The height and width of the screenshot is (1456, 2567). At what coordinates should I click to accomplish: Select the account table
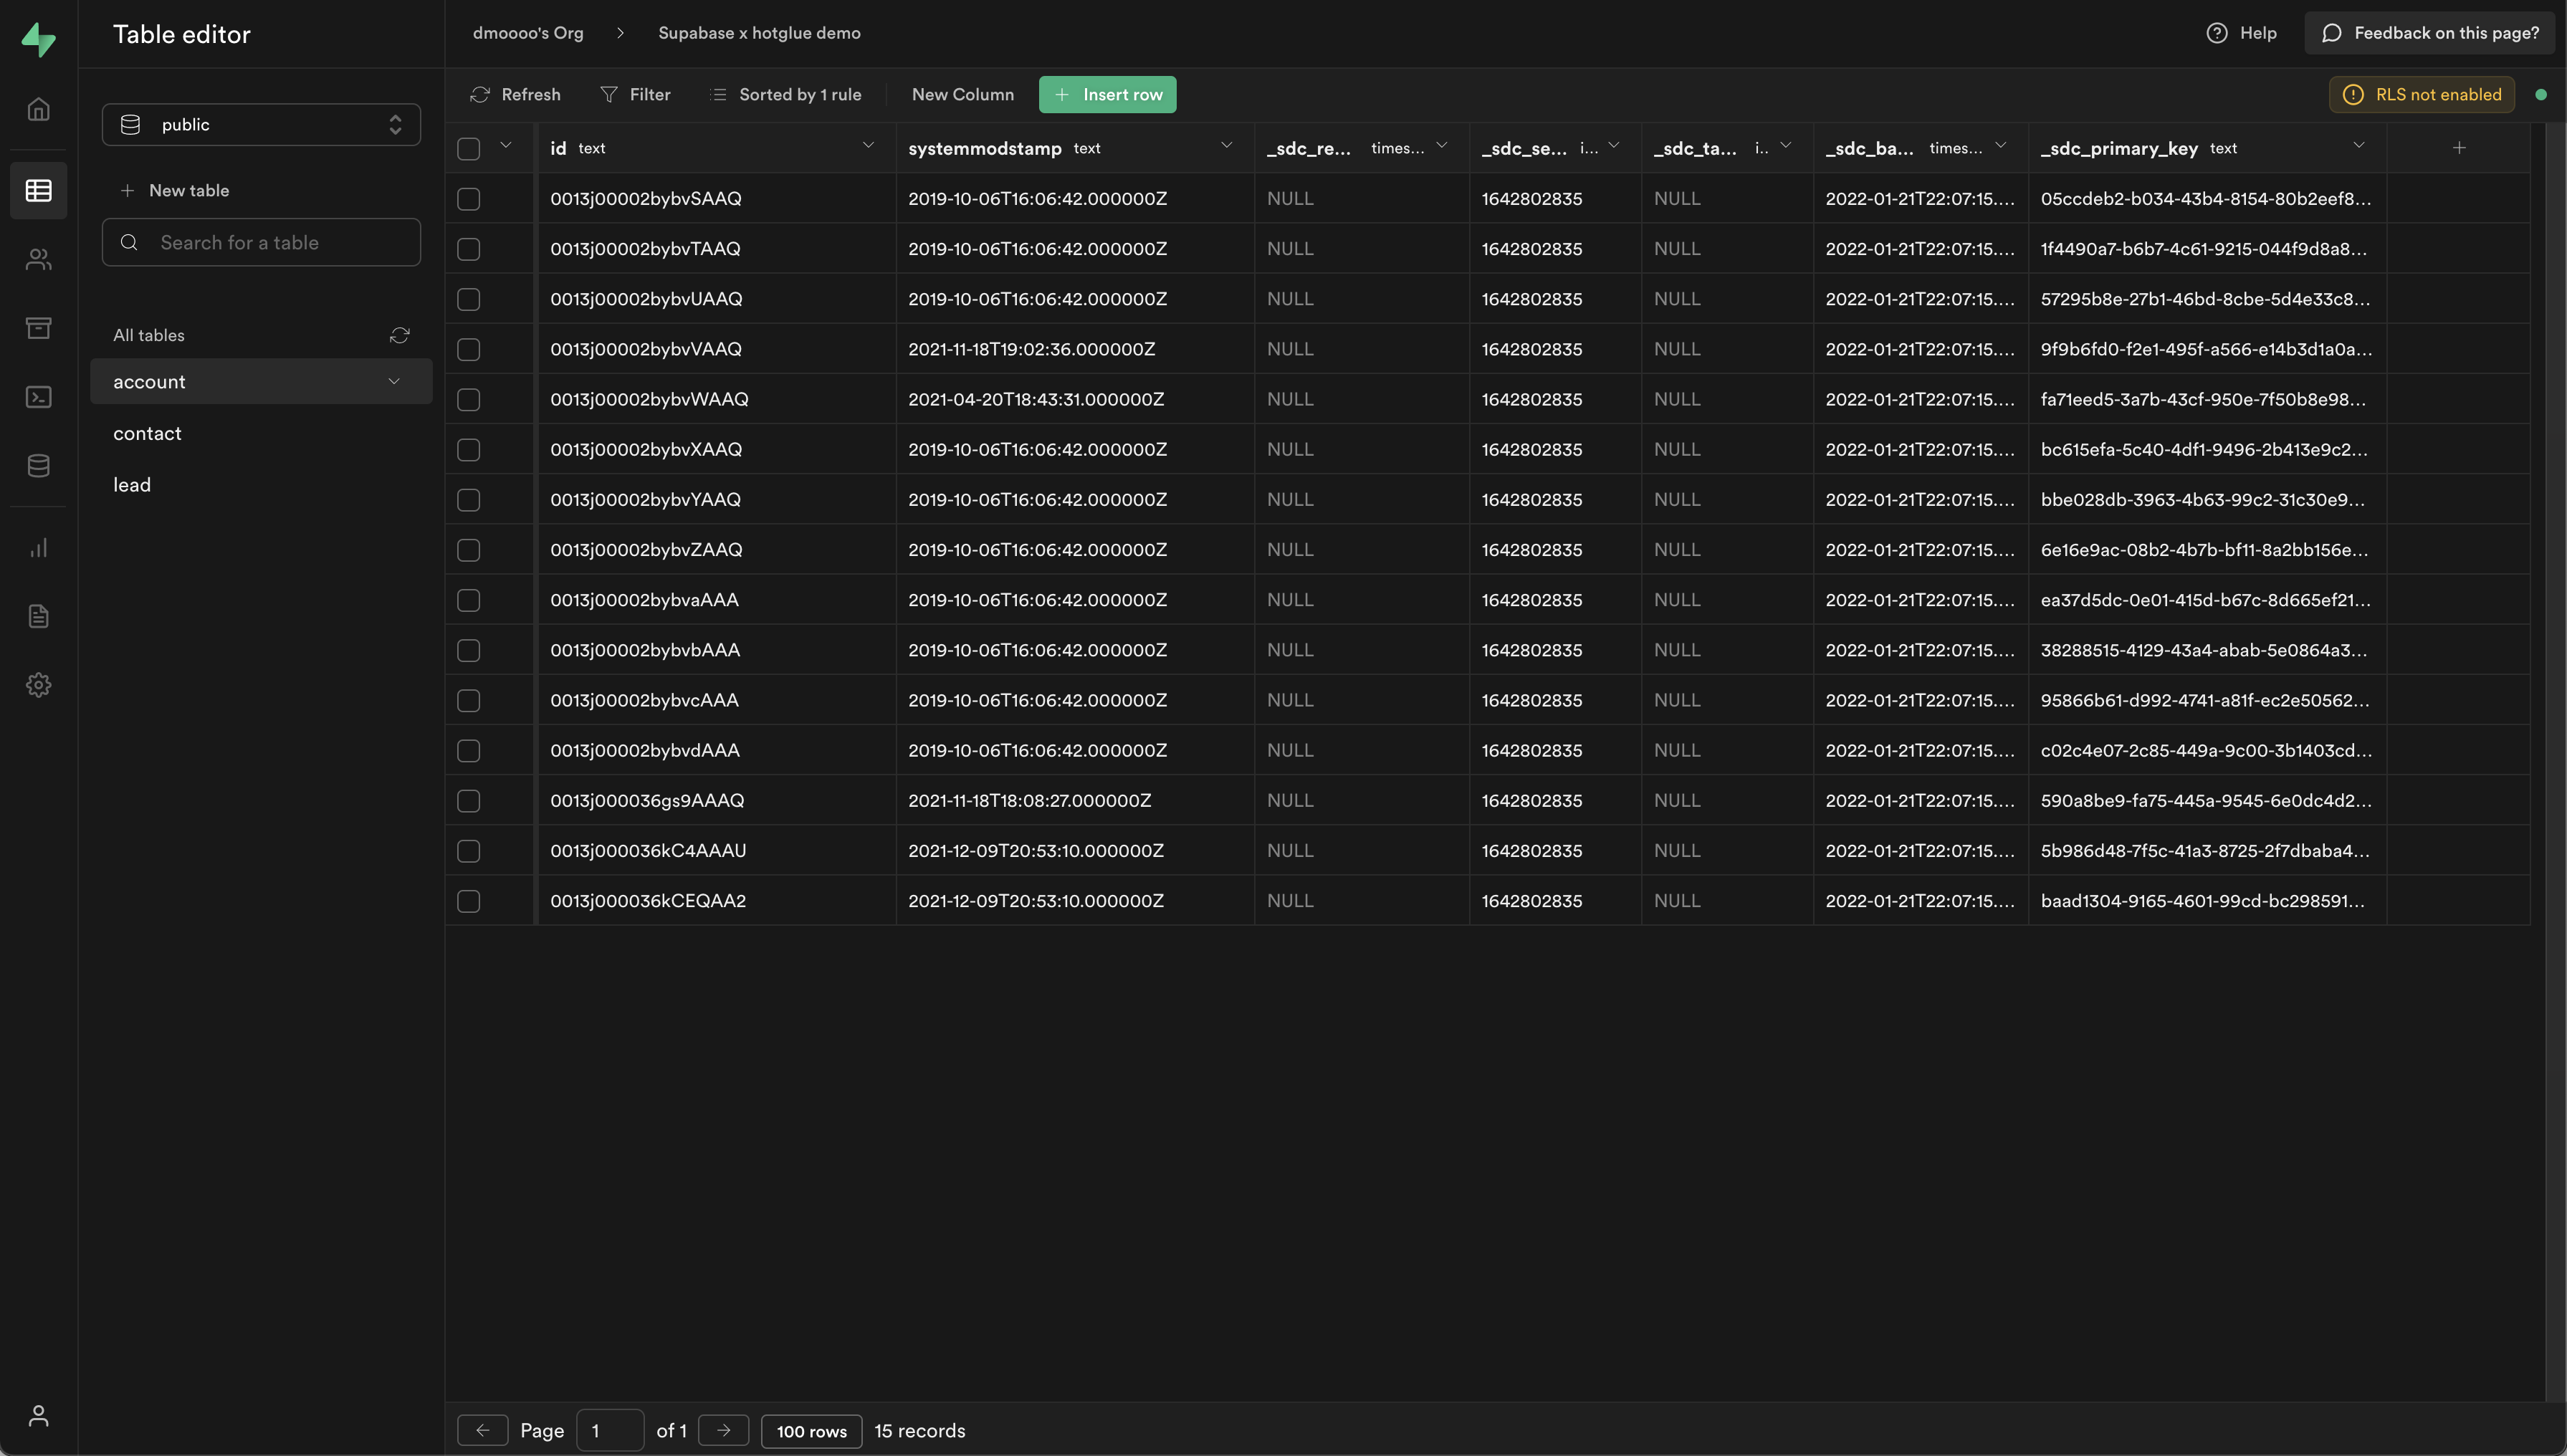[x=261, y=381]
